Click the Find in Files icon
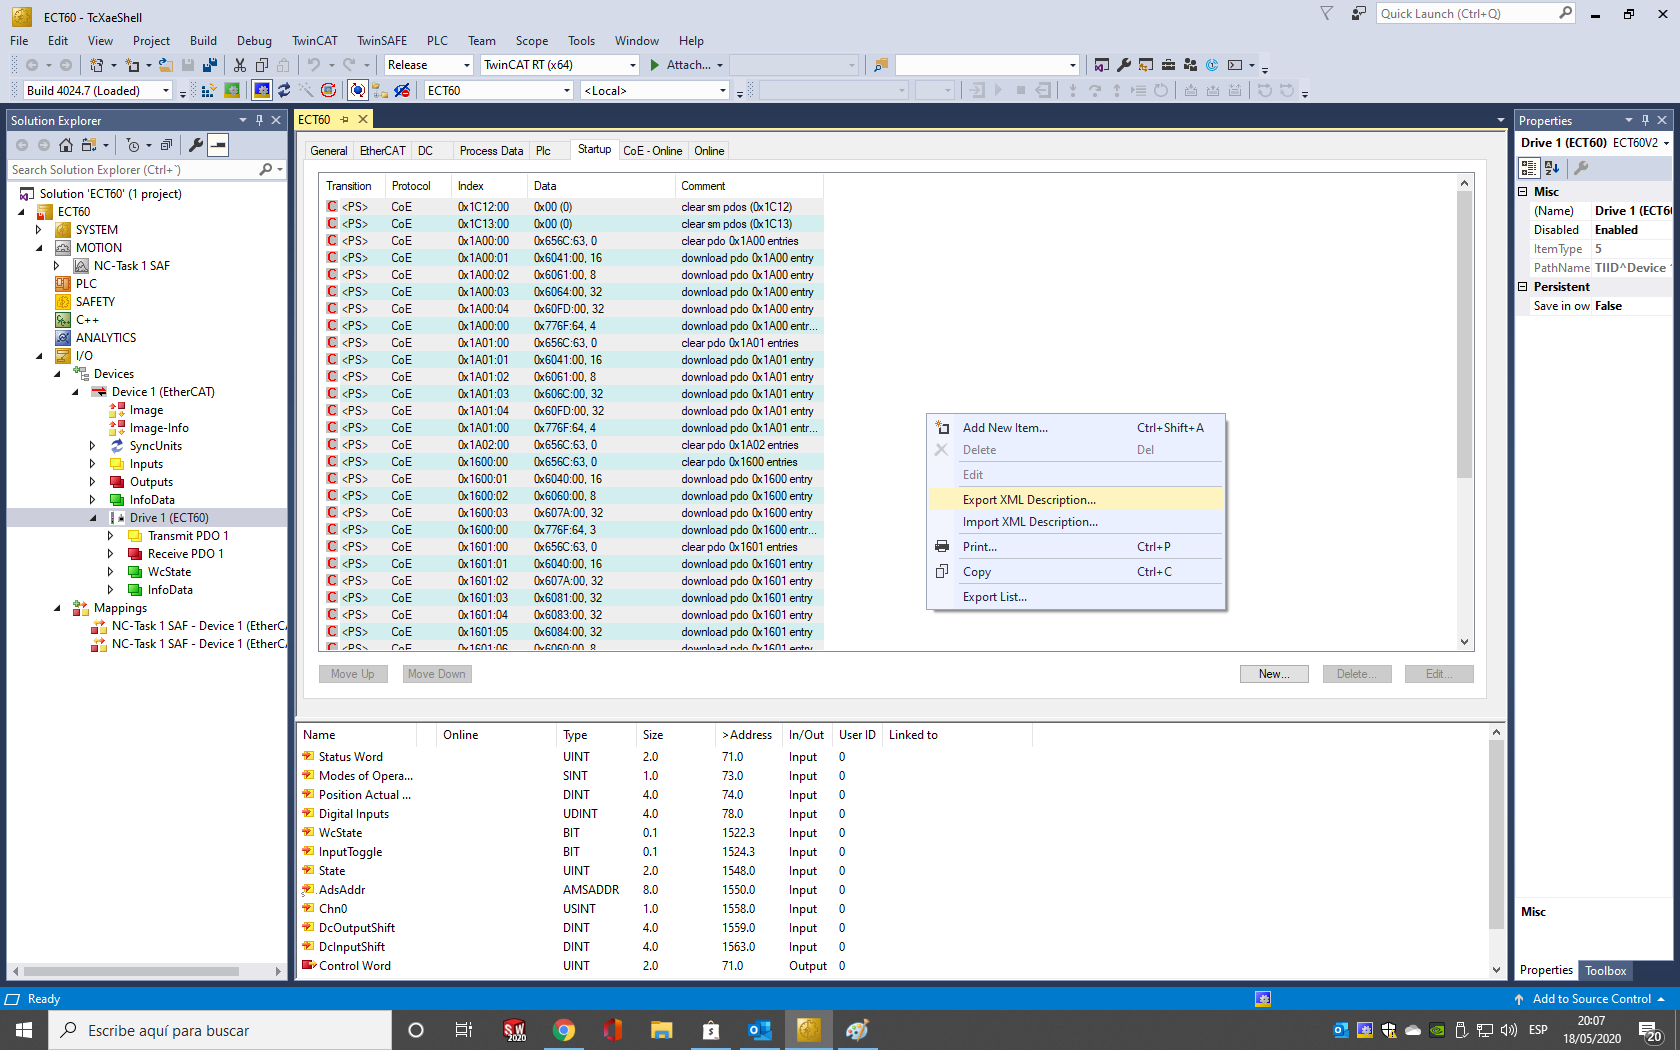The image size is (1680, 1050). (x=881, y=65)
